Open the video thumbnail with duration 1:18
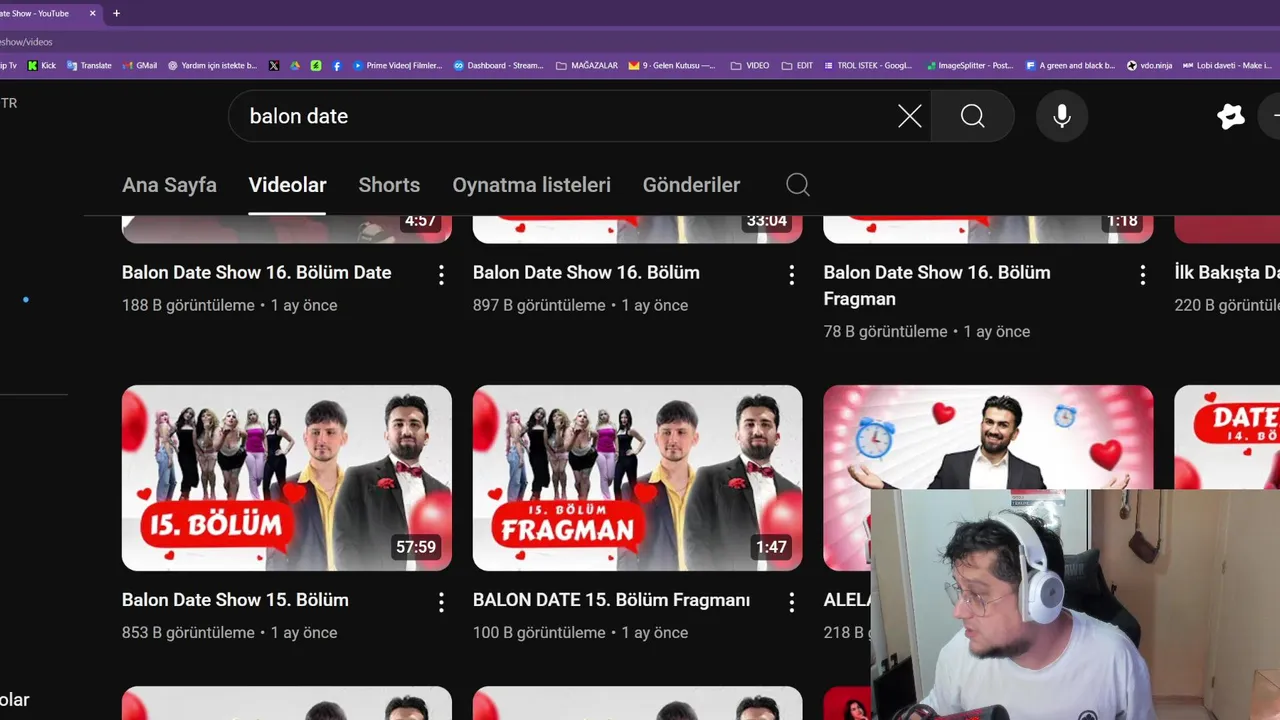1280x720 pixels. point(988,229)
